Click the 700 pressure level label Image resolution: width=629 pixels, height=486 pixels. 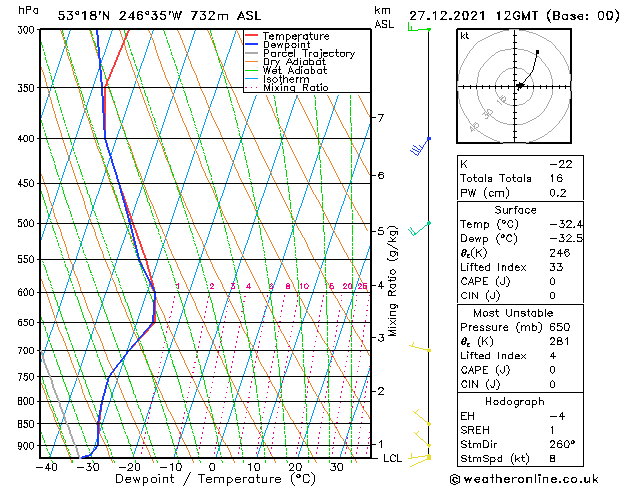(x=28, y=351)
